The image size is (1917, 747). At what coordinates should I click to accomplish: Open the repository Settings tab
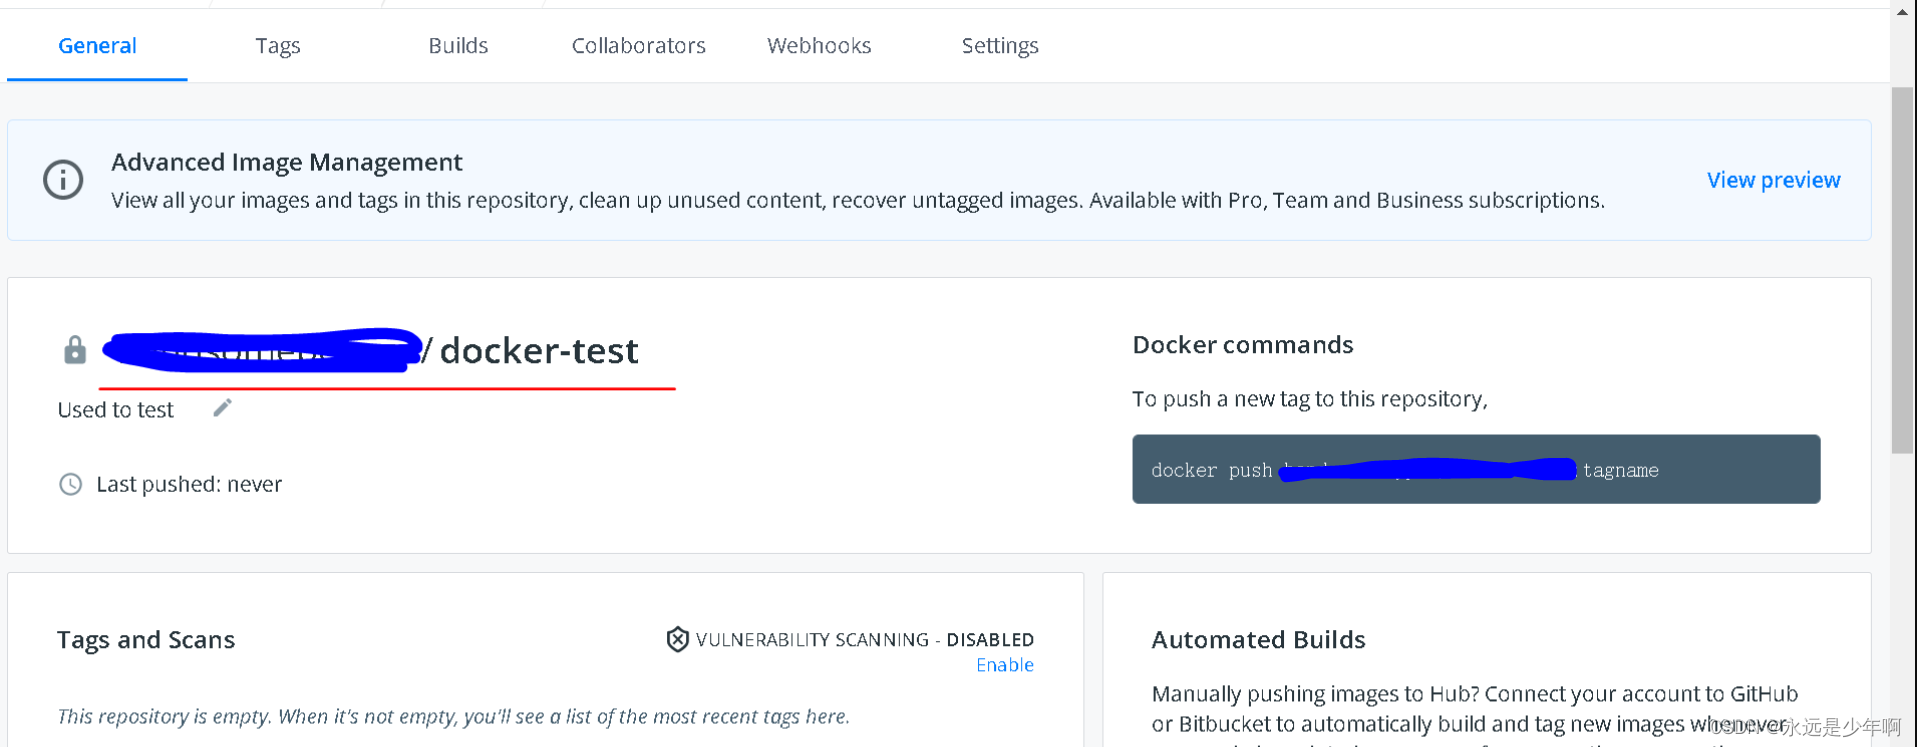pos(1000,46)
